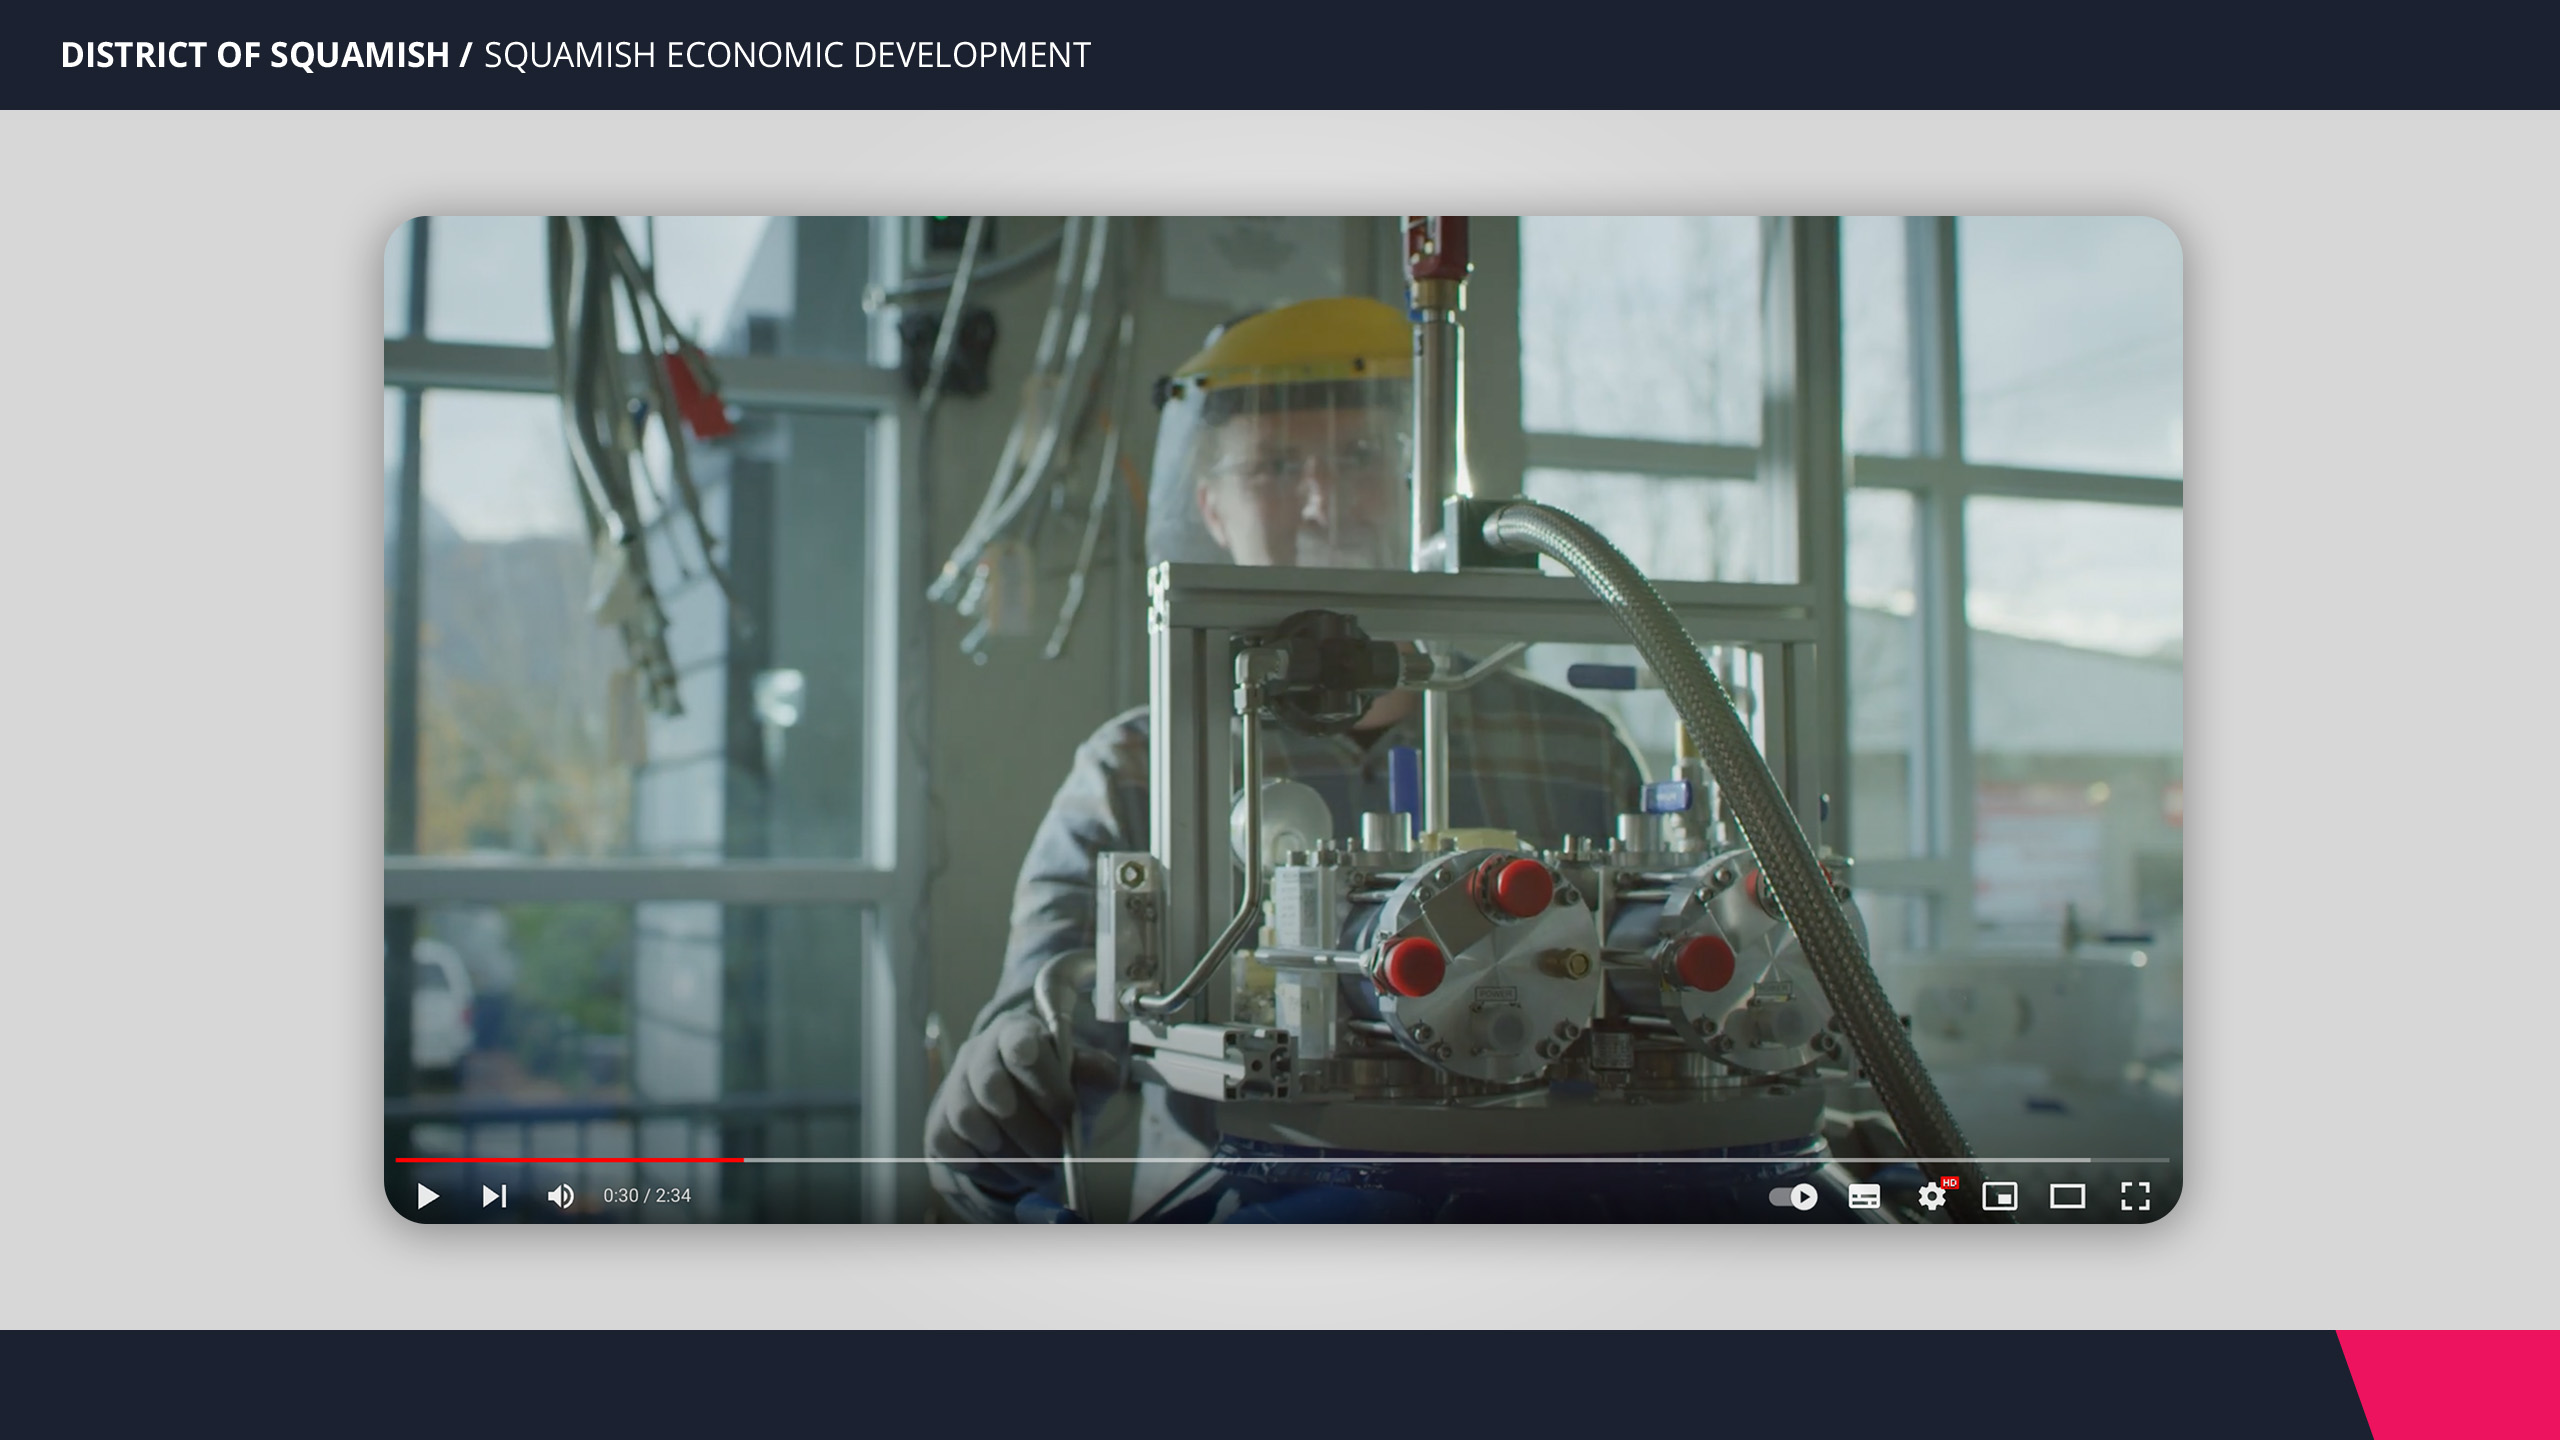Mute the video volume
2560x1440 pixels.
pos(561,1196)
